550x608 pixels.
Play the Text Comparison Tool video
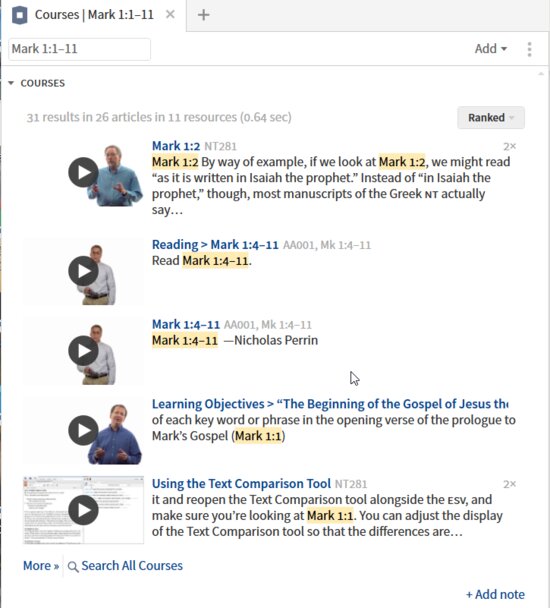pyautogui.click(x=83, y=510)
